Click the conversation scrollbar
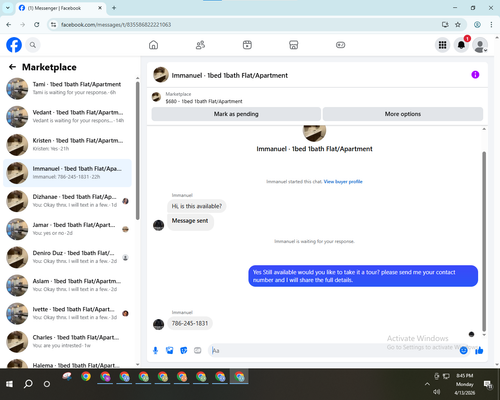The width and height of the screenshot is (500, 400). click(x=484, y=242)
